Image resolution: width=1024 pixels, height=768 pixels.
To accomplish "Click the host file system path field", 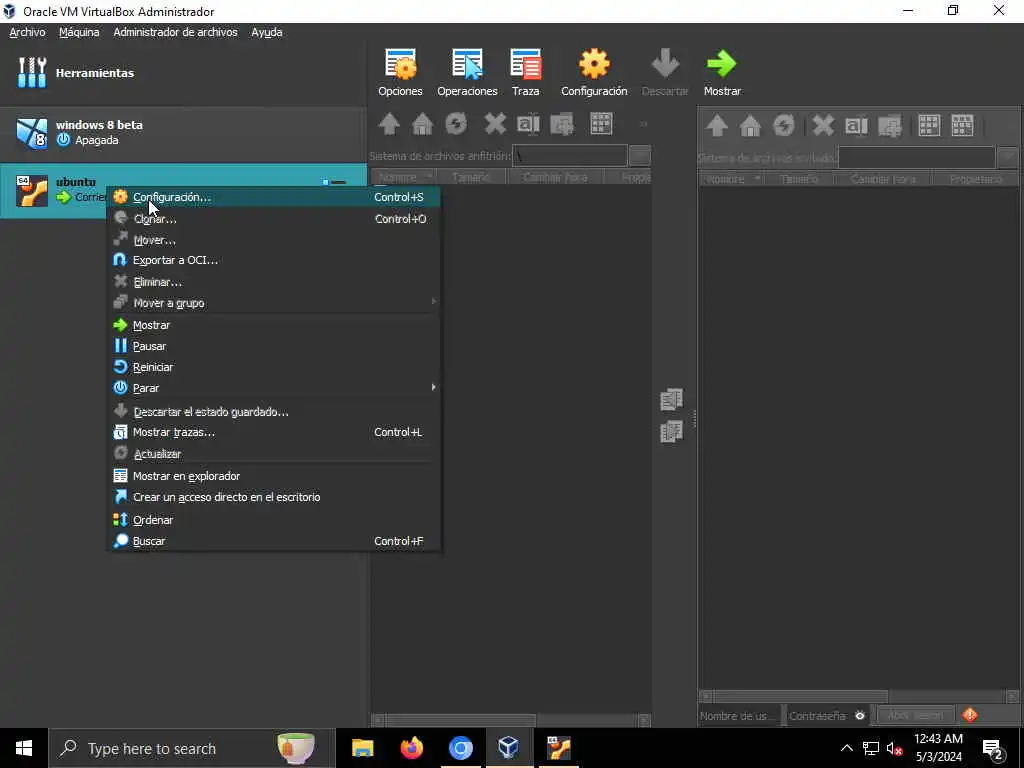I will [570, 155].
